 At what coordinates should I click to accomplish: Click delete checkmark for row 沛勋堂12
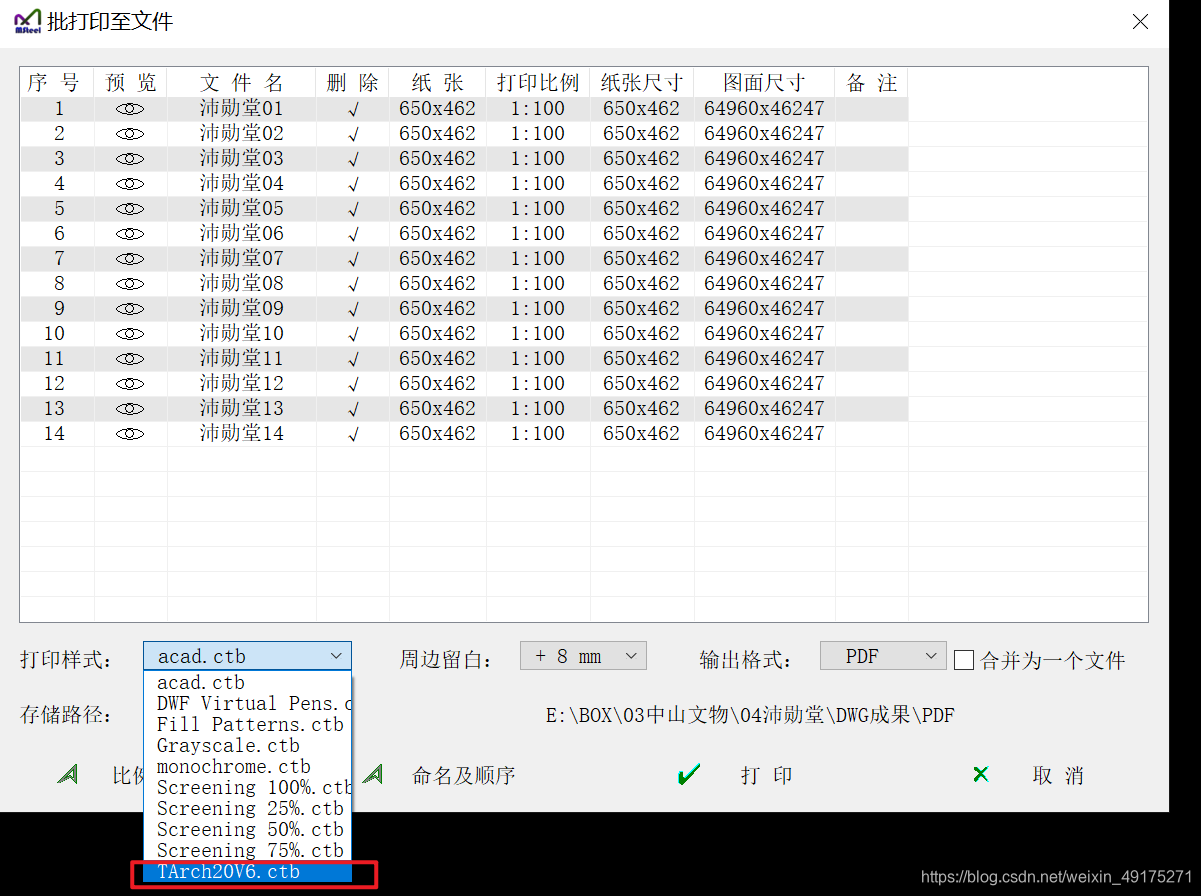353,385
